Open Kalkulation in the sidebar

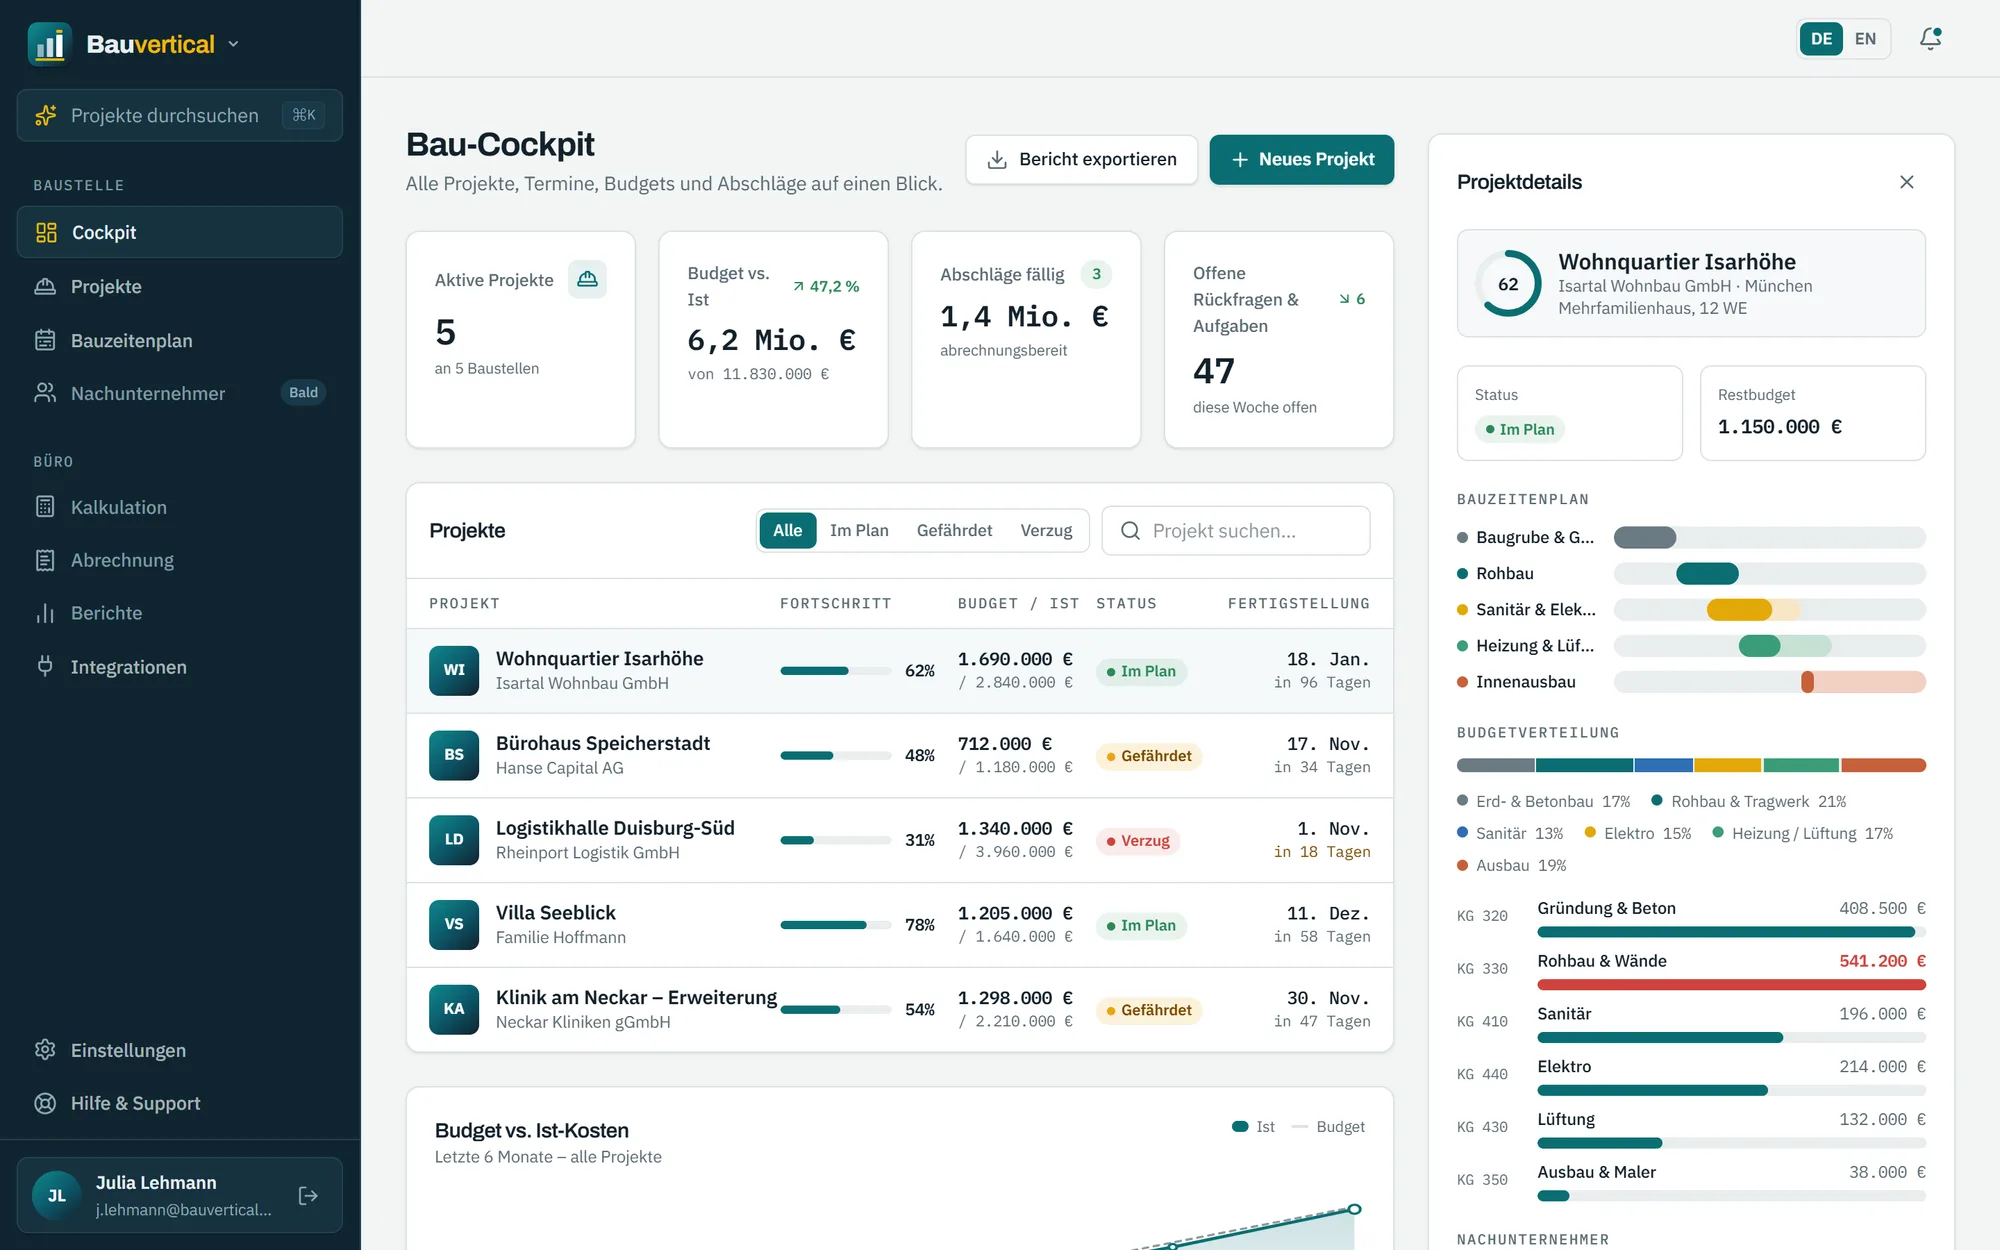(180, 507)
